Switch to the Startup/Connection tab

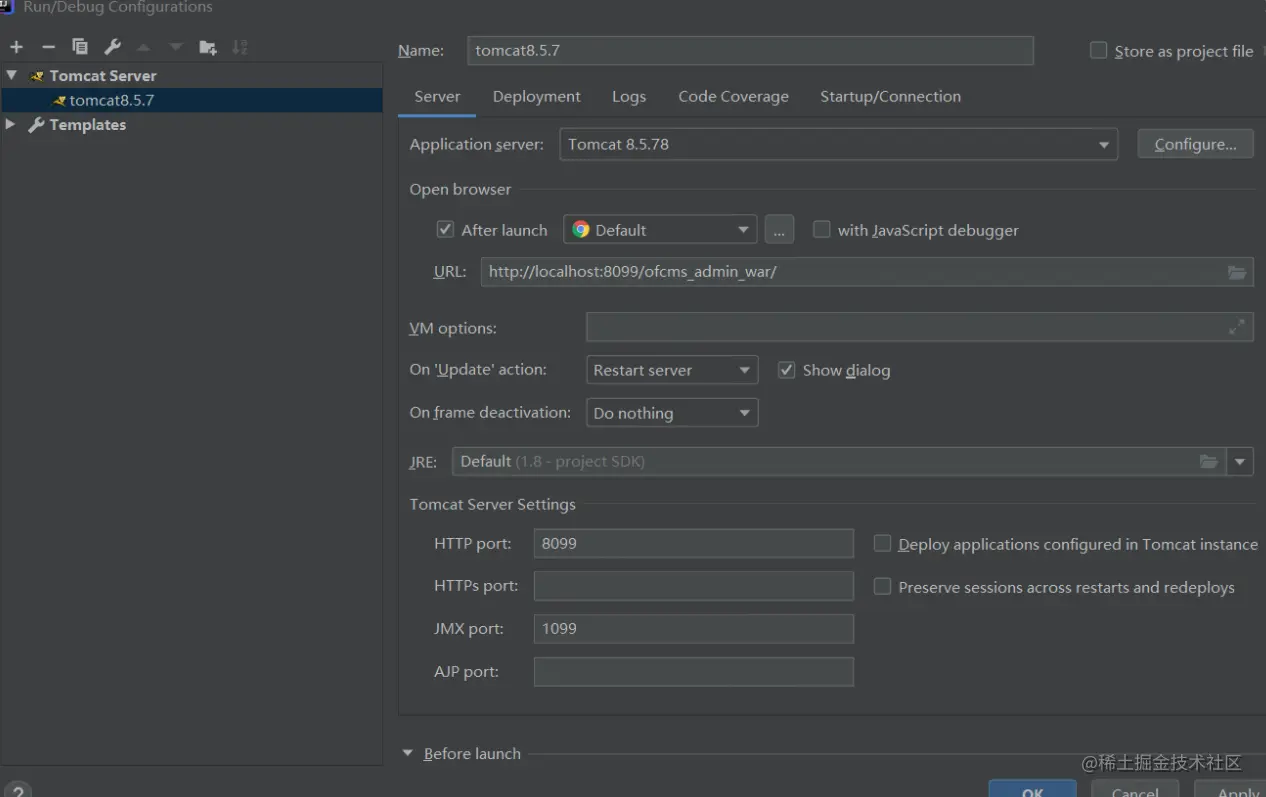[890, 96]
